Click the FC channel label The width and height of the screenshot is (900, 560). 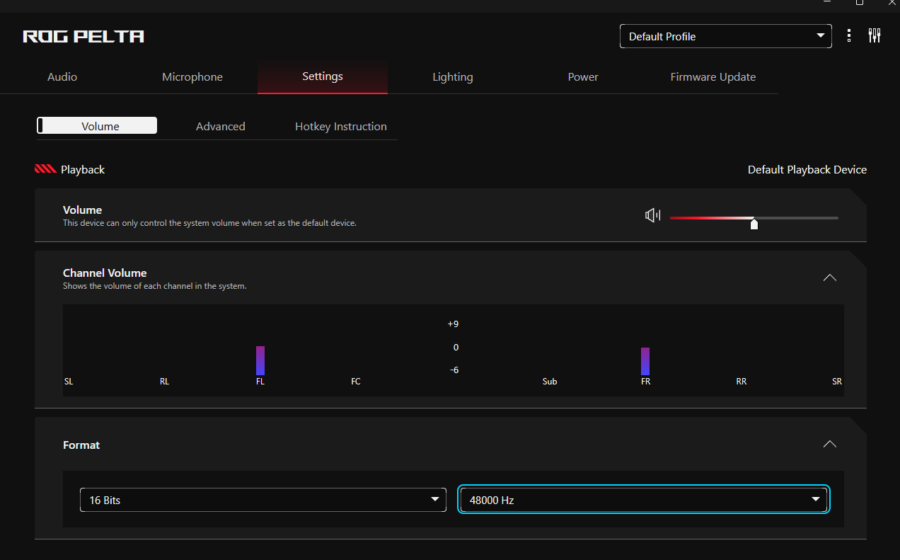(356, 382)
